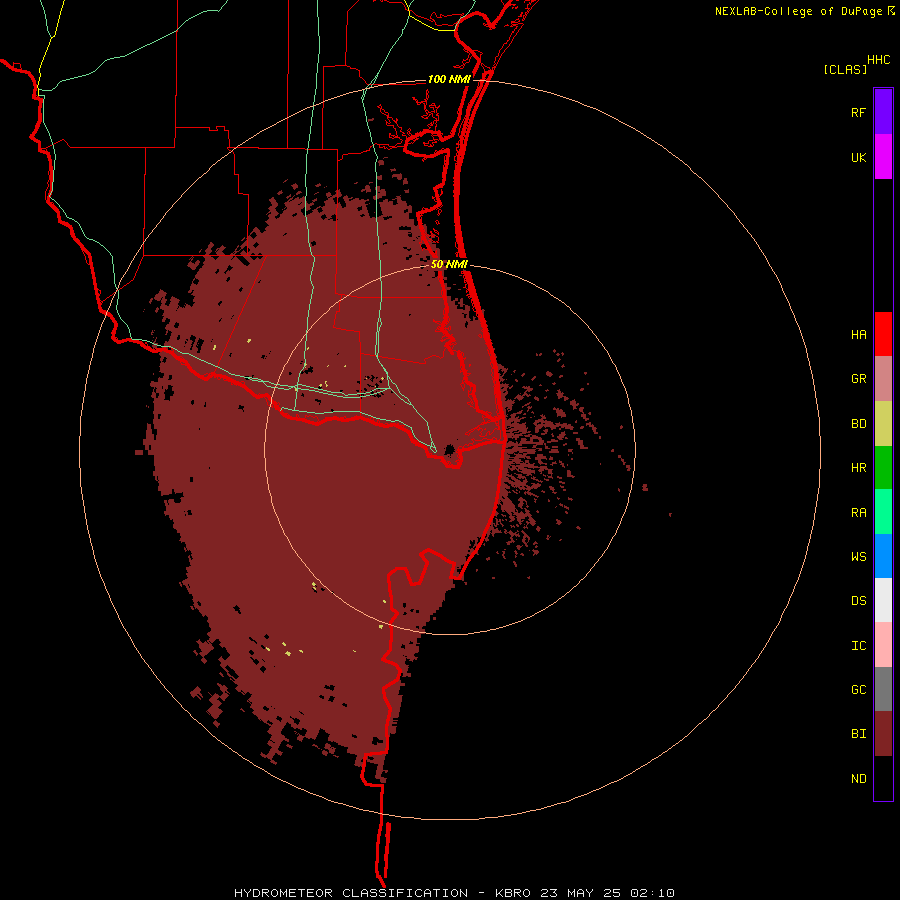The height and width of the screenshot is (900, 900).
Task: Click the GC legend label
Action: point(858,690)
